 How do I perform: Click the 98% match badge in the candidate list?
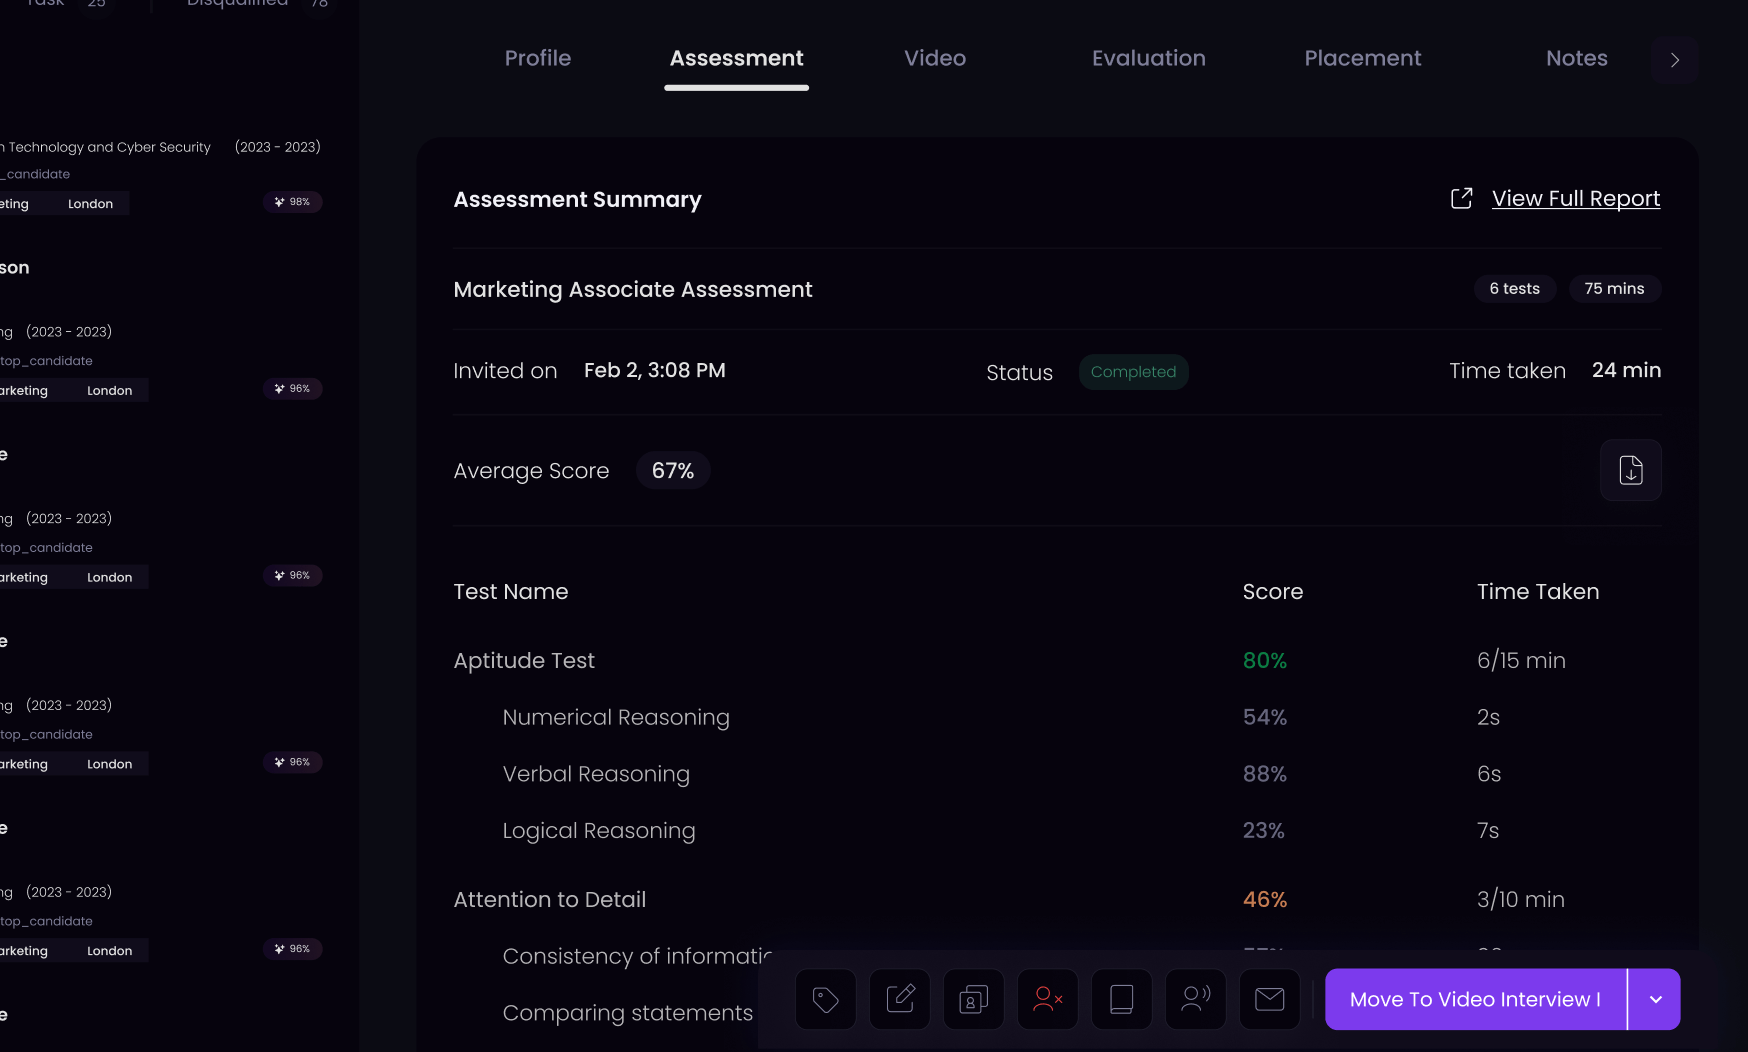click(x=293, y=202)
